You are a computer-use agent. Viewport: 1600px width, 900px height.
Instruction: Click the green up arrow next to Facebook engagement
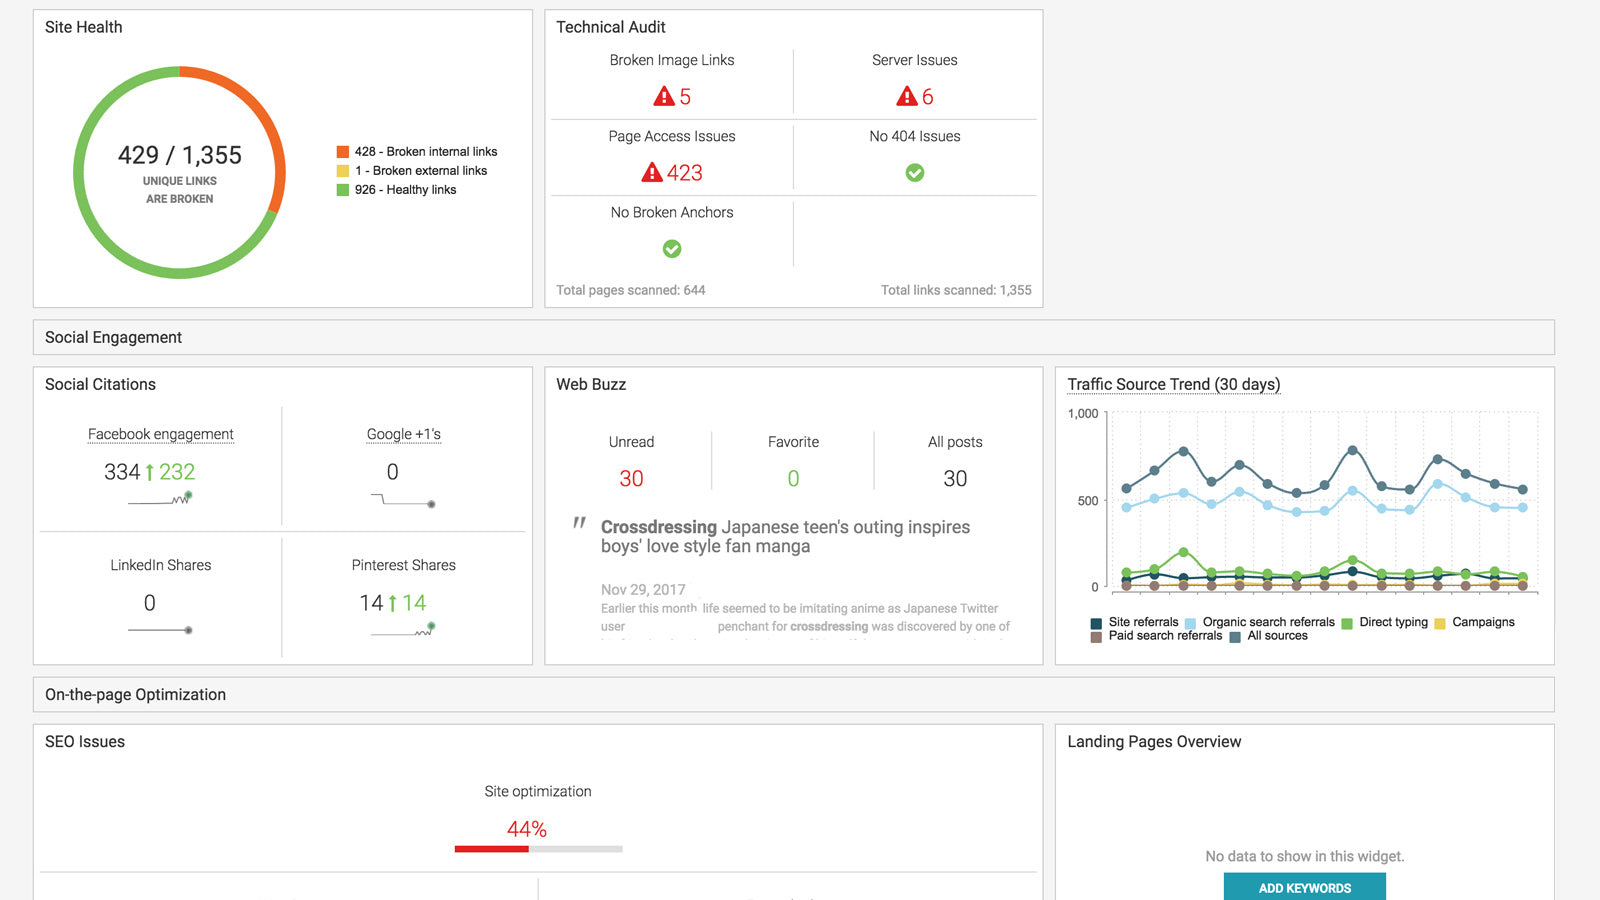(150, 471)
